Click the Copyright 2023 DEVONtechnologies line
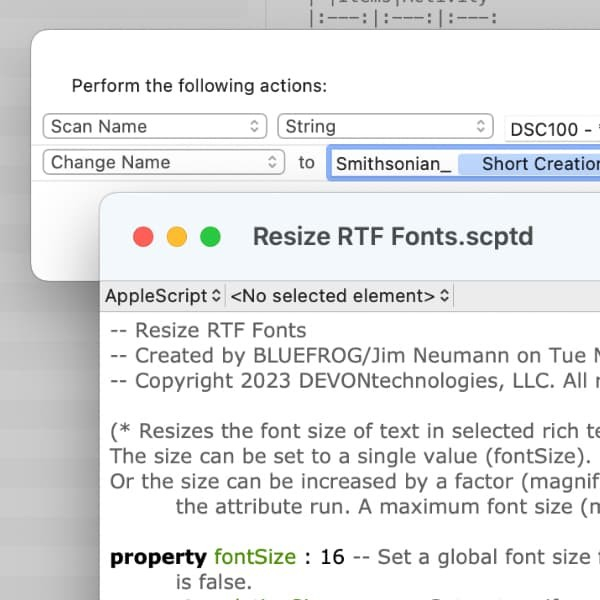The height and width of the screenshot is (600, 600). point(350,380)
